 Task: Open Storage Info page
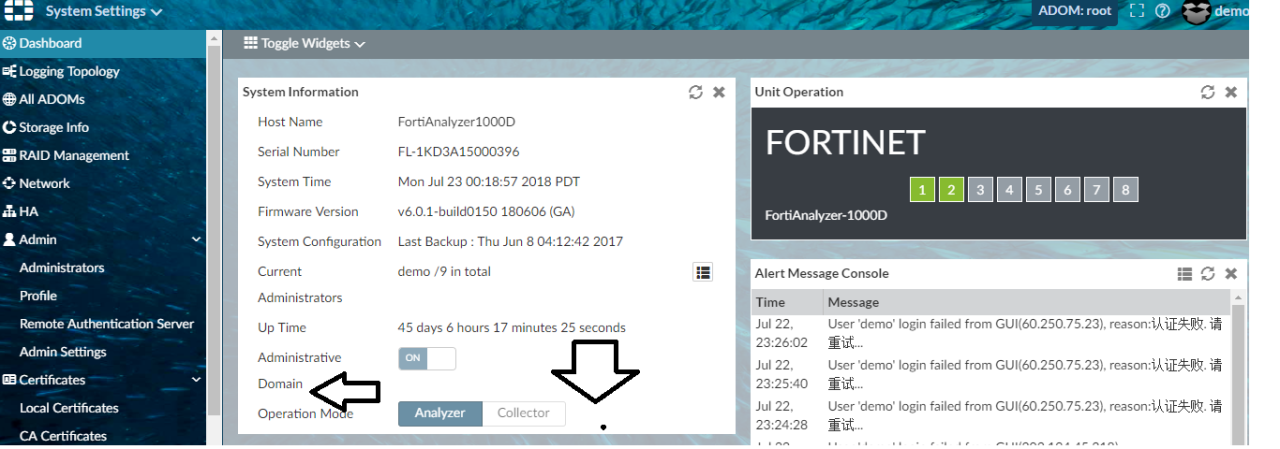coord(54,127)
